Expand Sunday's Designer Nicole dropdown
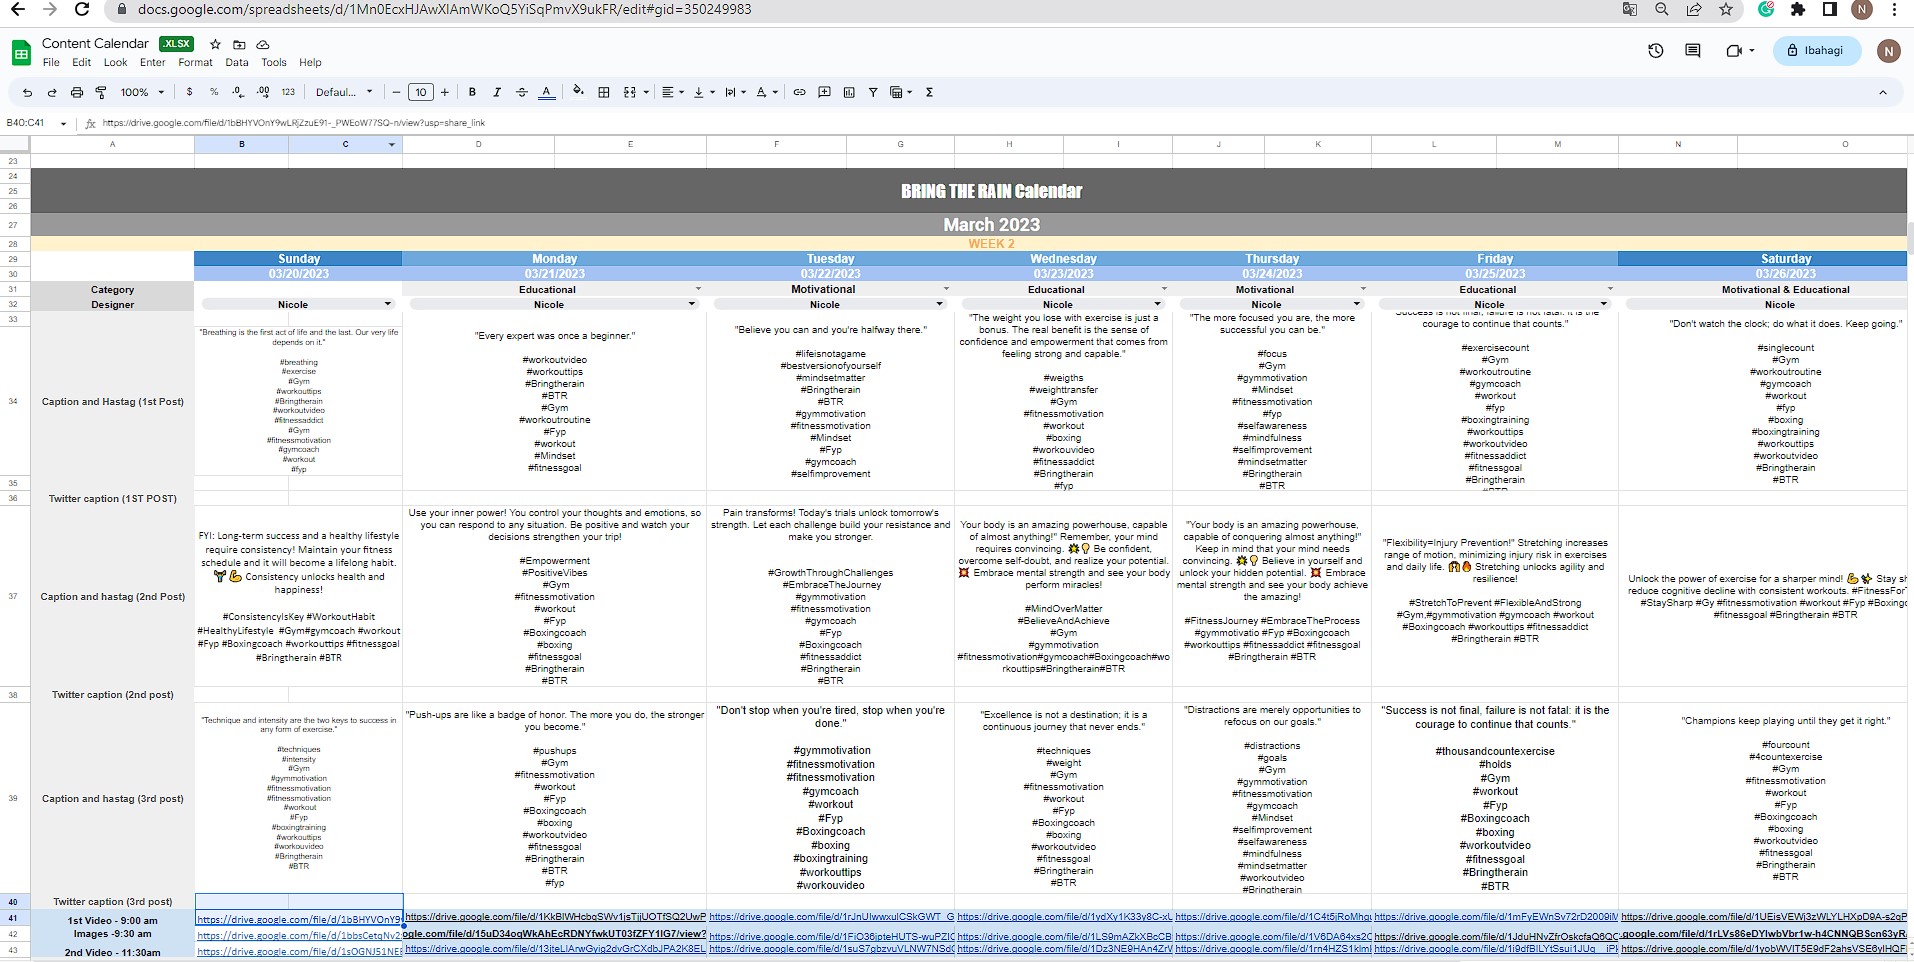This screenshot has height=962, width=1914. pos(387,304)
